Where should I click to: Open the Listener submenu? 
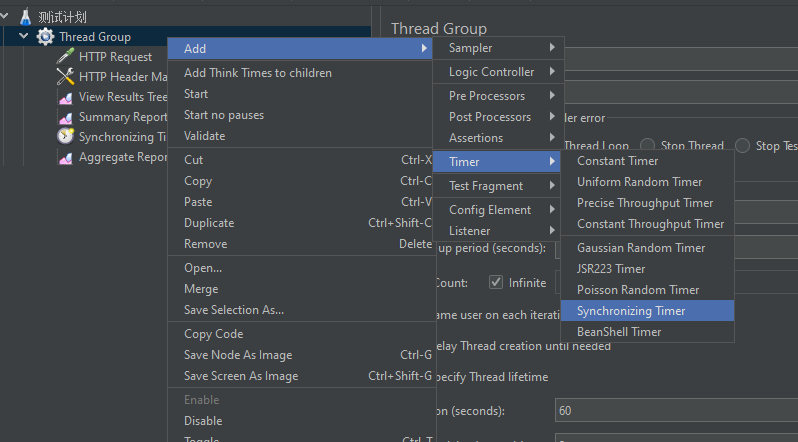point(498,231)
